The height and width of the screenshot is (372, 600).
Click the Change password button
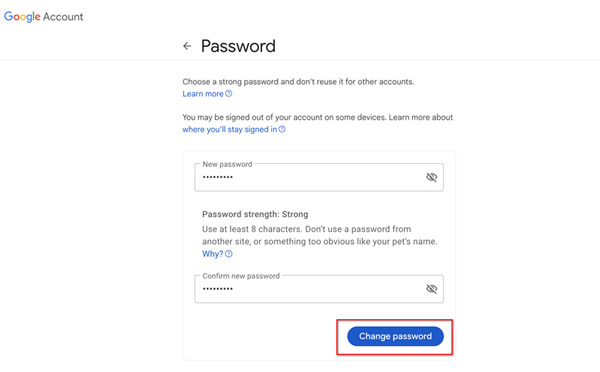[395, 336]
